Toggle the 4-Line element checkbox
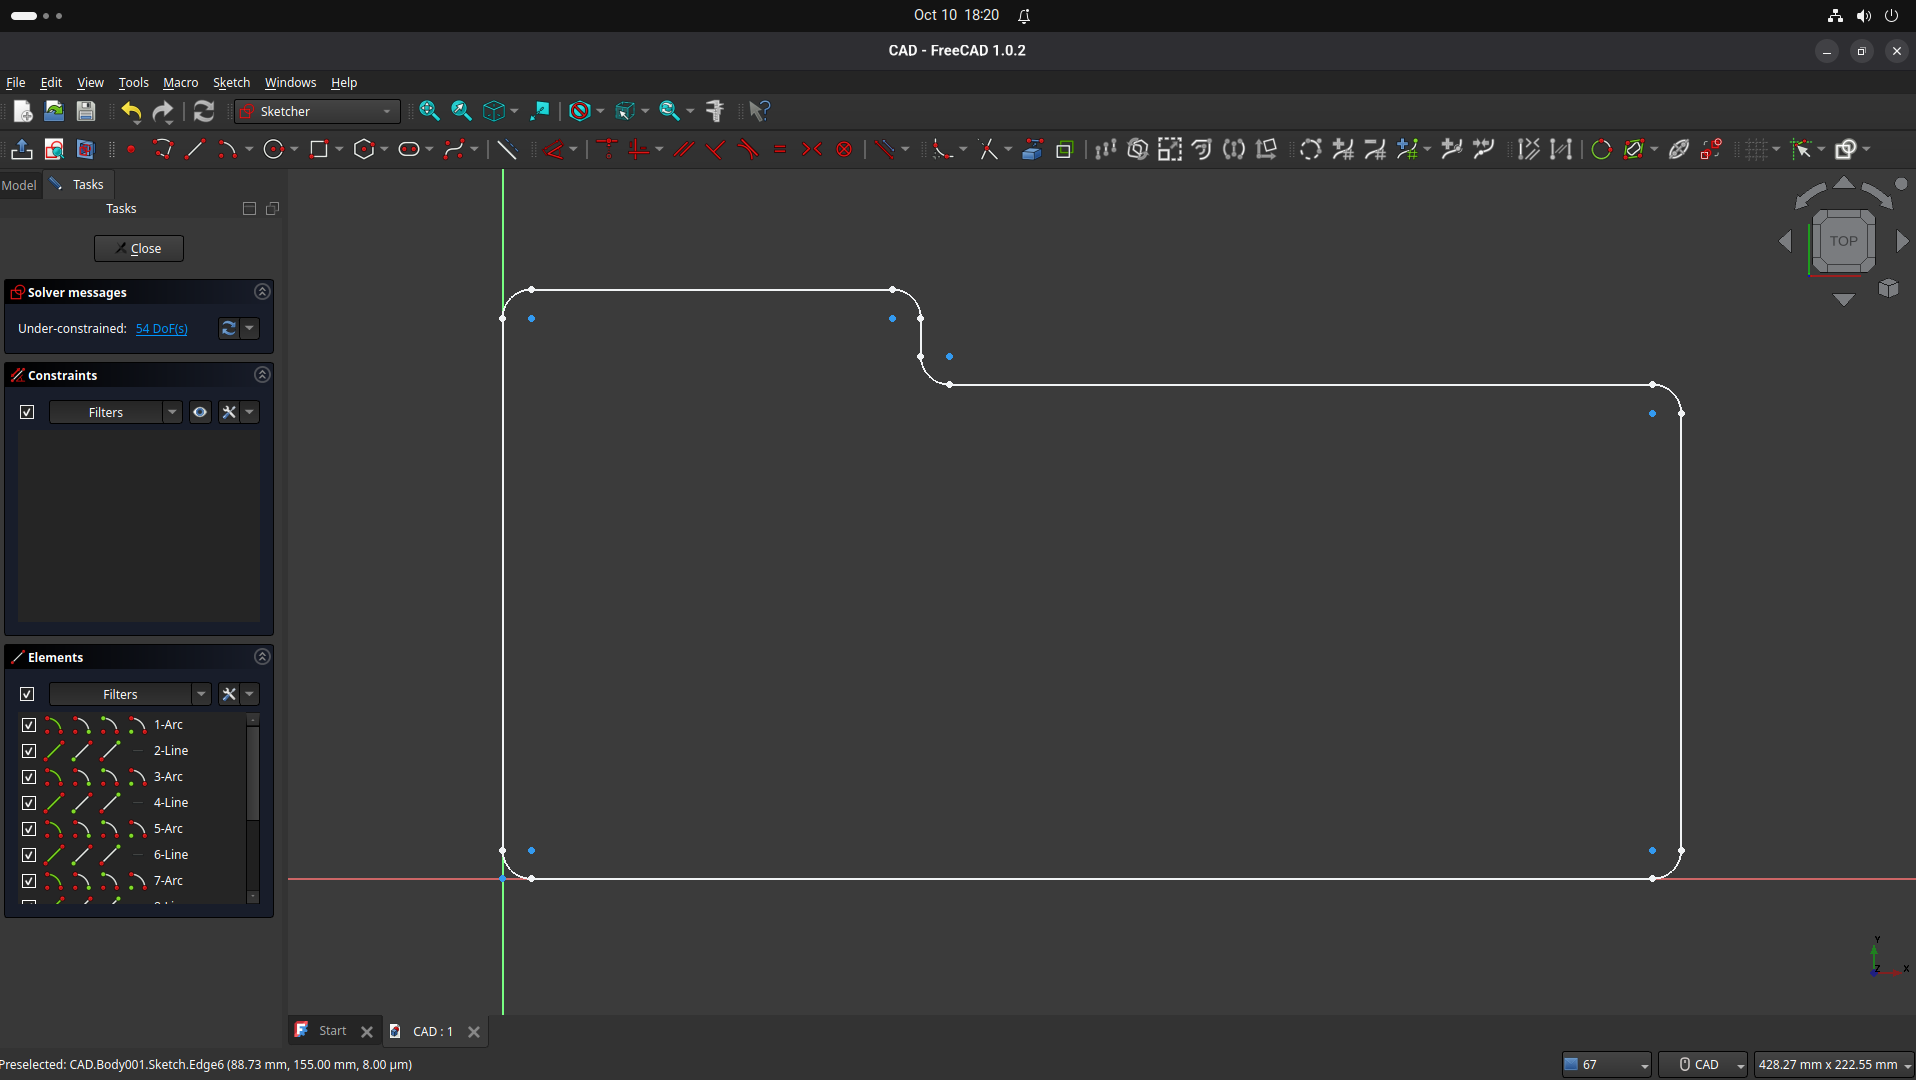The width and height of the screenshot is (1916, 1080). 29,803
